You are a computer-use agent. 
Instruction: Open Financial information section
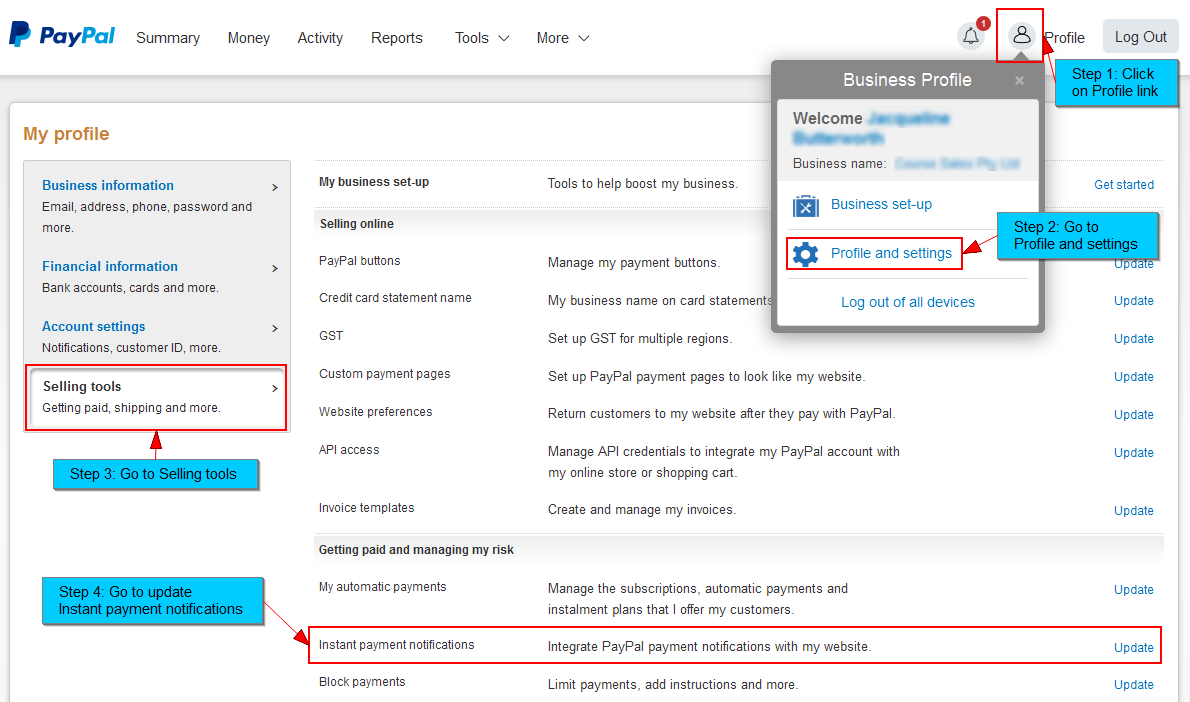(x=110, y=266)
